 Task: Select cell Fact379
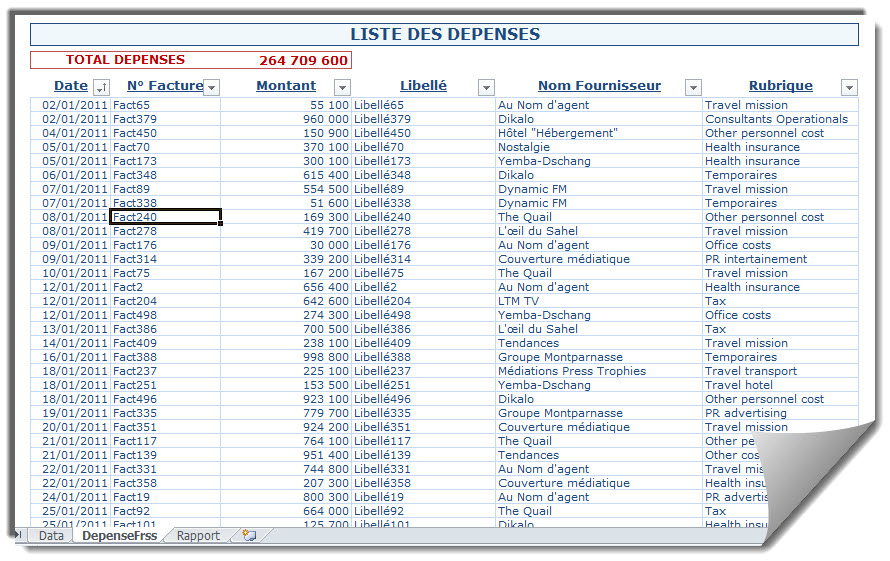click(165, 119)
